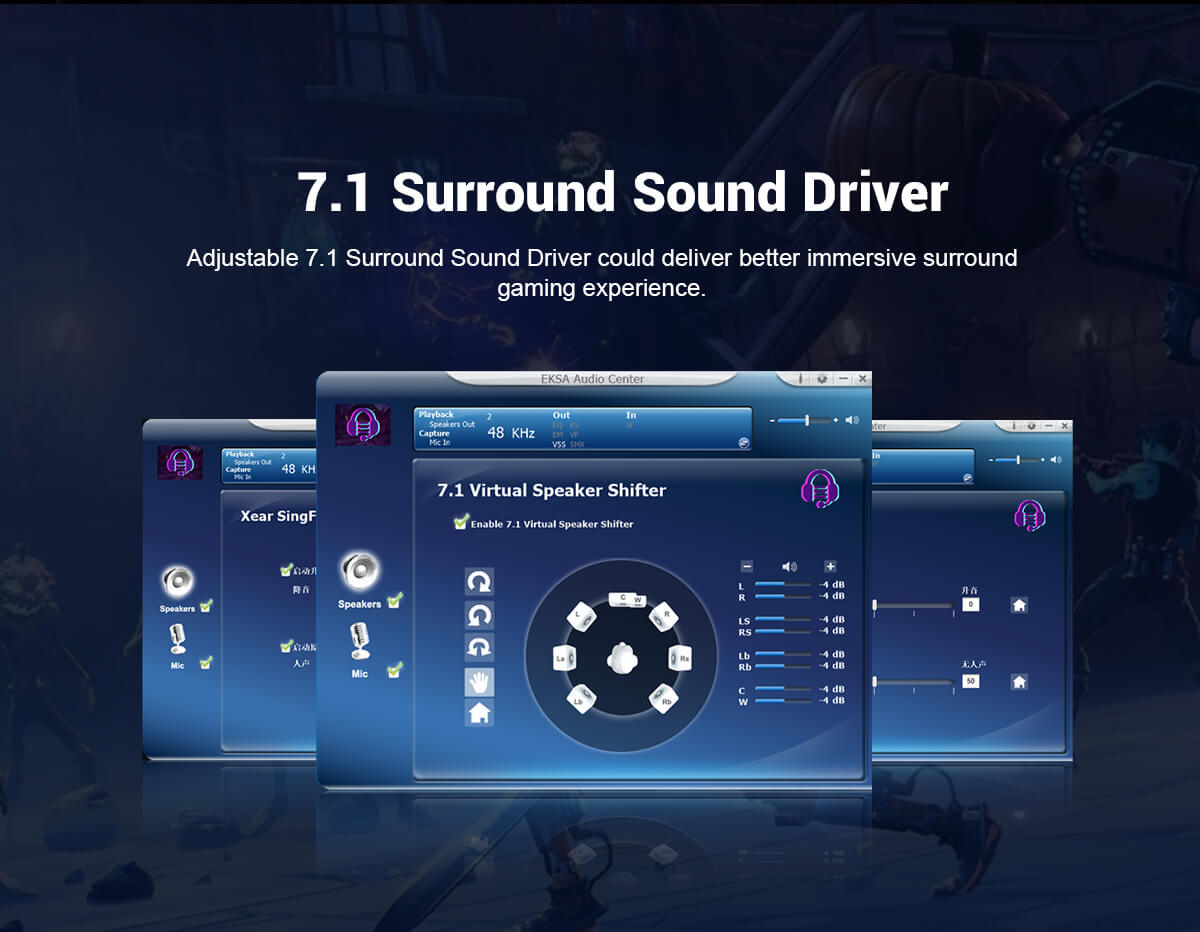Toggle the Speakers checkbox in front window
This screenshot has width=1200, height=932.
click(395, 600)
